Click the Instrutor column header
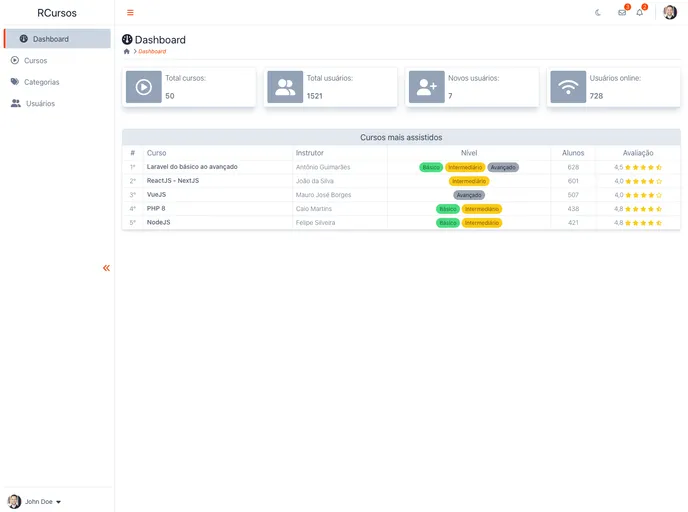The height and width of the screenshot is (512, 688). click(309, 153)
